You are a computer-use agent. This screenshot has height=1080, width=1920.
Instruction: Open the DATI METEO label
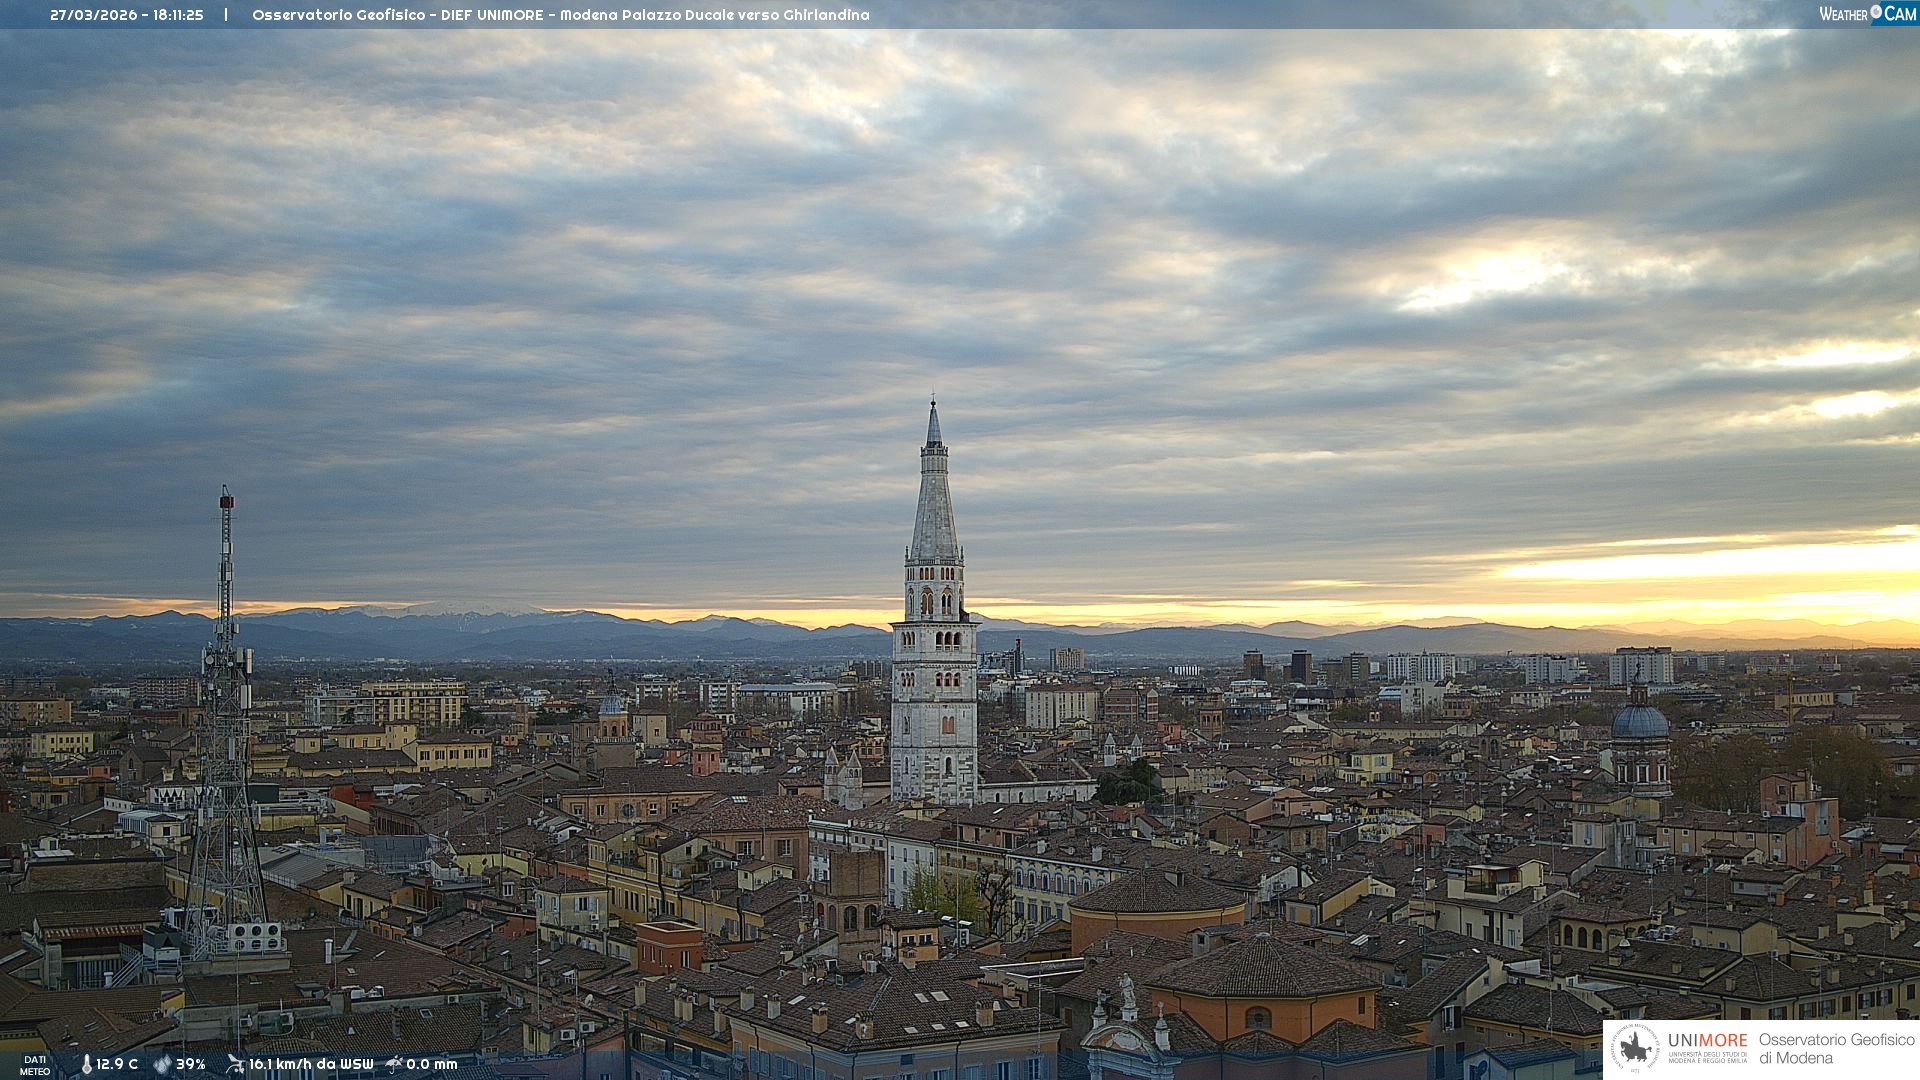tap(35, 1065)
